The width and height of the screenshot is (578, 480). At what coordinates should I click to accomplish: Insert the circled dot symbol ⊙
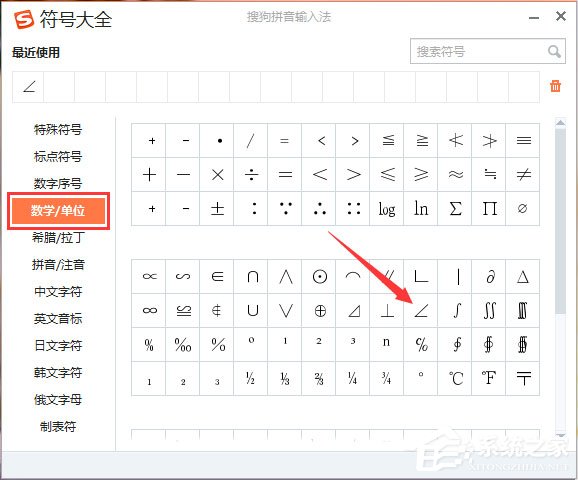coord(319,276)
